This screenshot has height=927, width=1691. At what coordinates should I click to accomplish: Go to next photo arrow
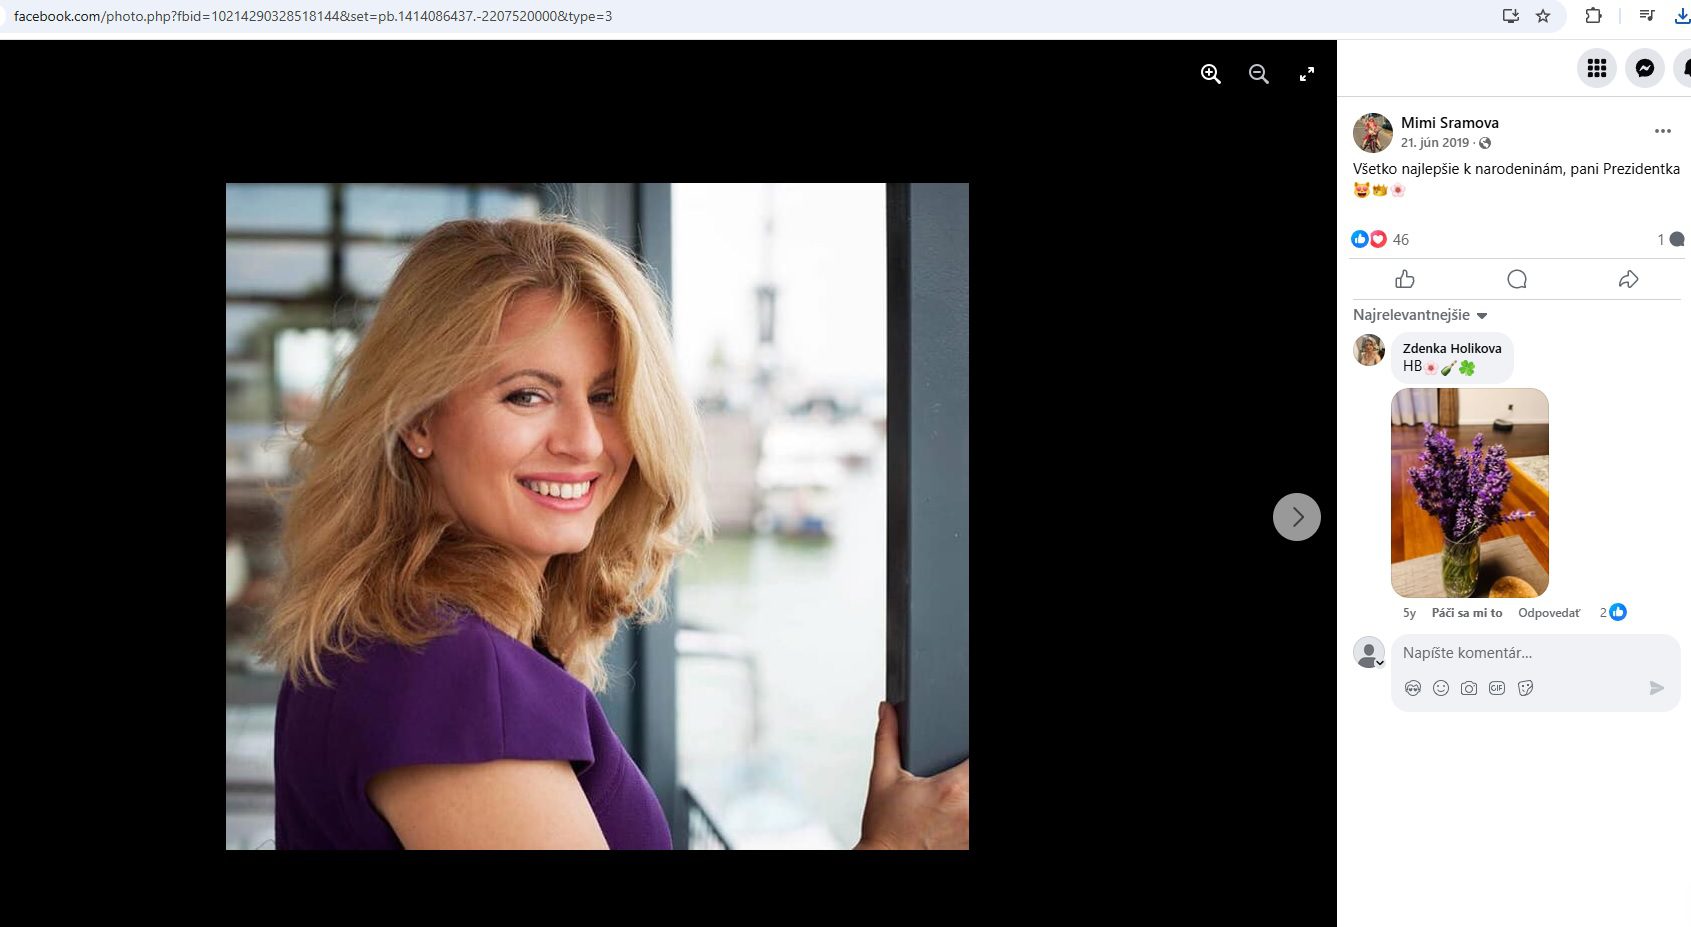click(x=1296, y=517)
